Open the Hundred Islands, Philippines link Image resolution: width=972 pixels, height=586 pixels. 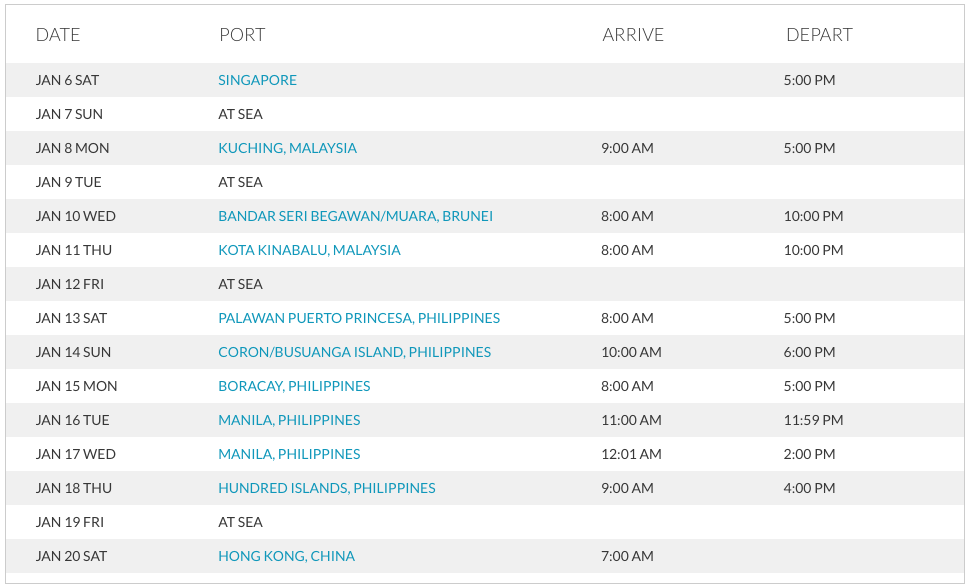click(x=327, y=488)
